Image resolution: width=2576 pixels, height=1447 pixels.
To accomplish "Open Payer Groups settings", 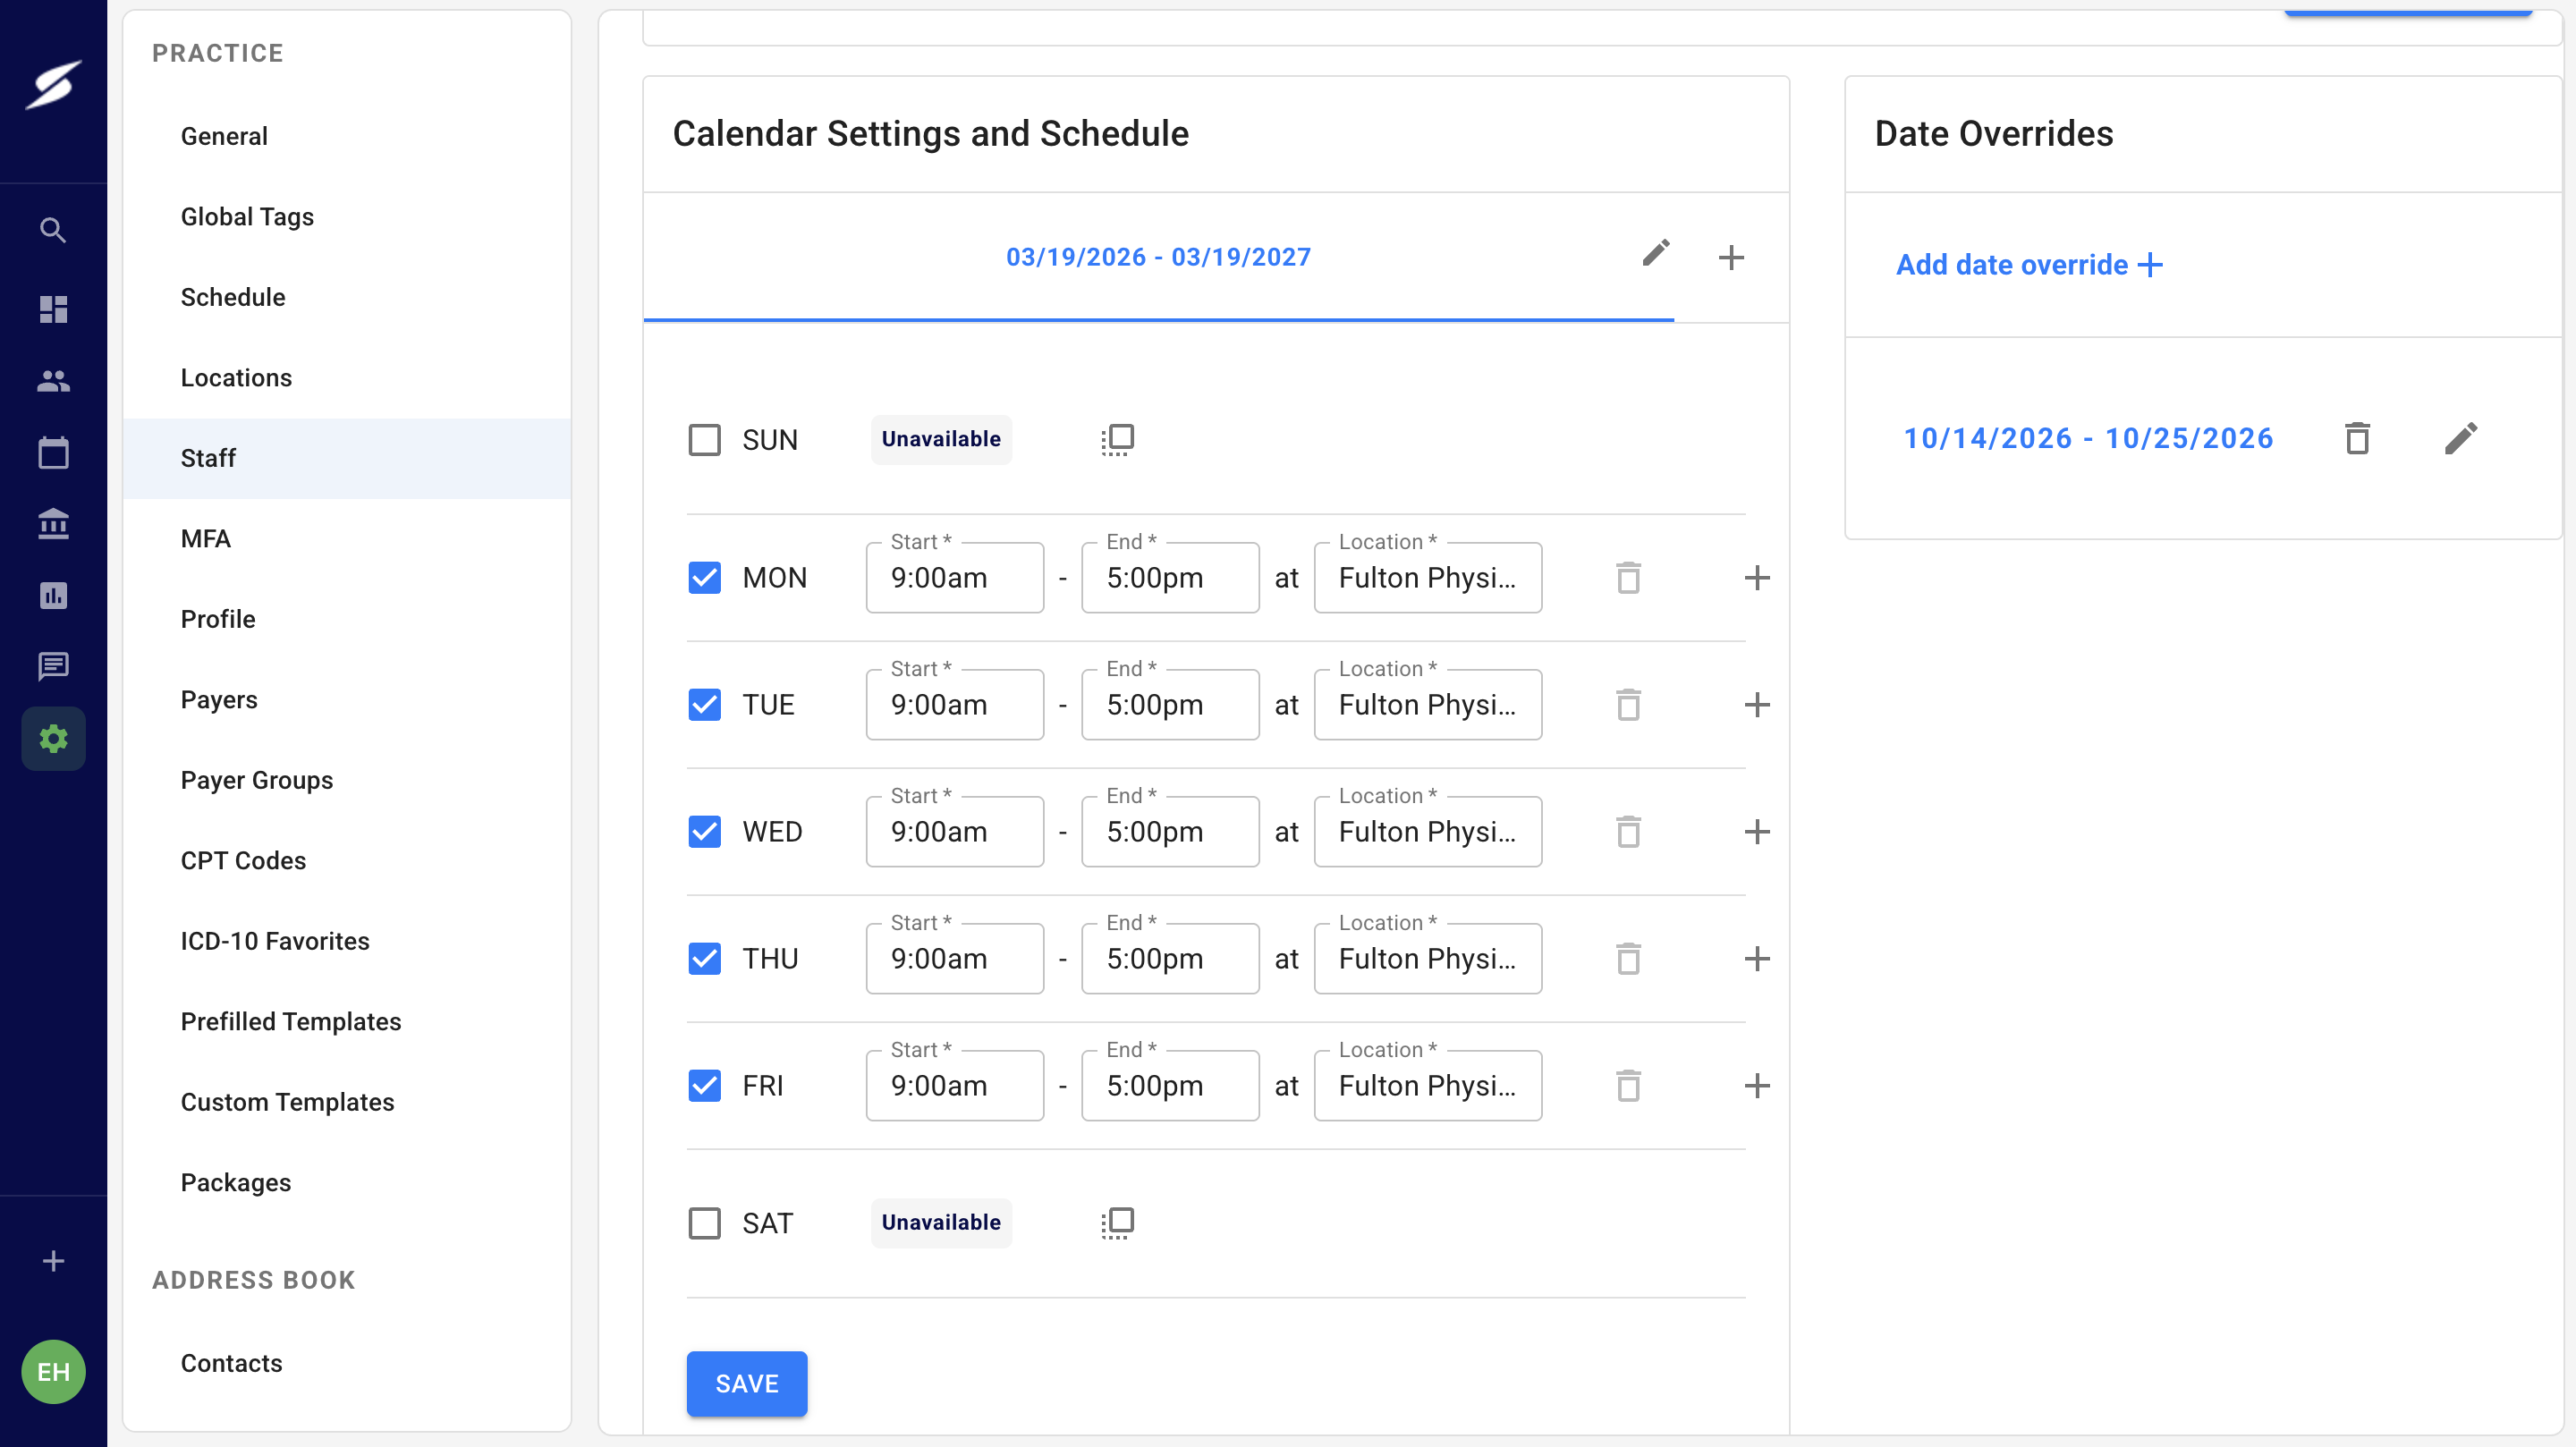I will (x=346, y=780).
